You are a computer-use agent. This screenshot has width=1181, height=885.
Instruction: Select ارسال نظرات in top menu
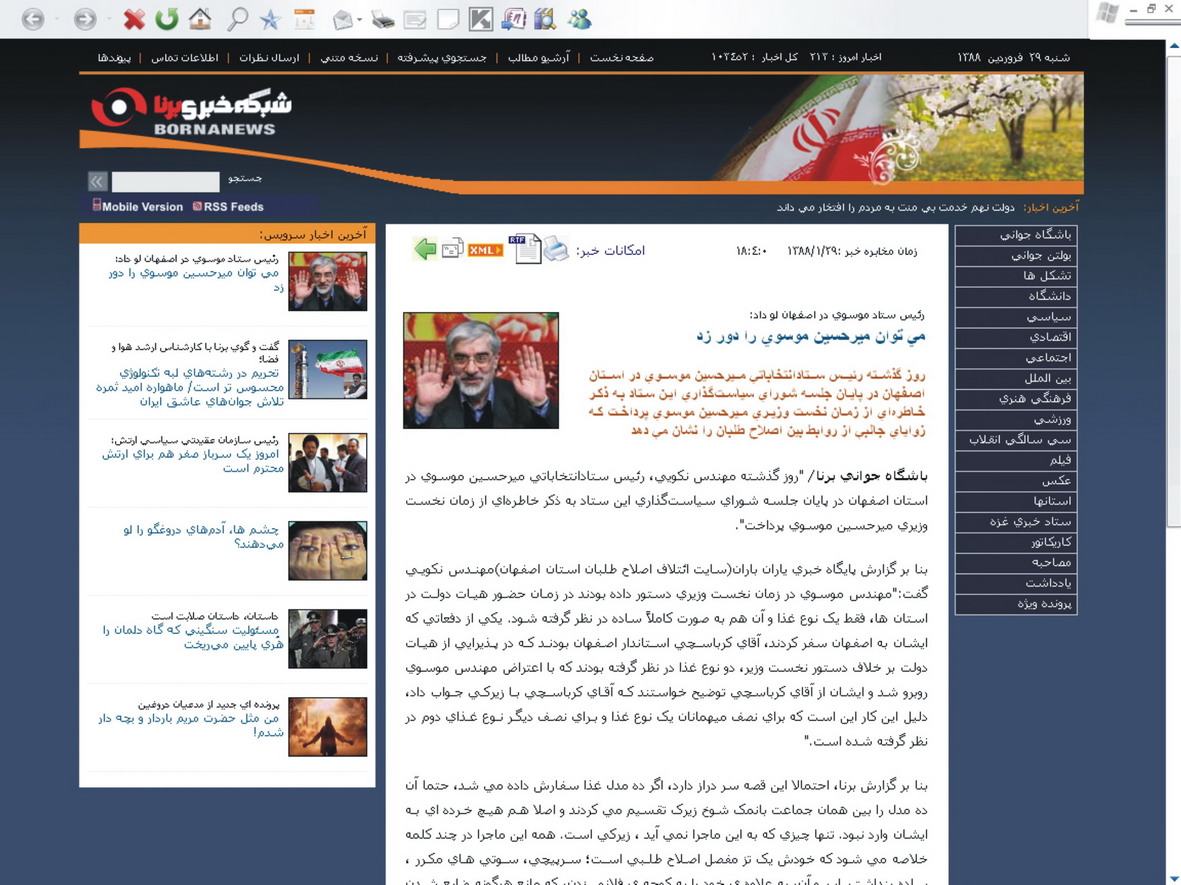[x=269, y=57]
